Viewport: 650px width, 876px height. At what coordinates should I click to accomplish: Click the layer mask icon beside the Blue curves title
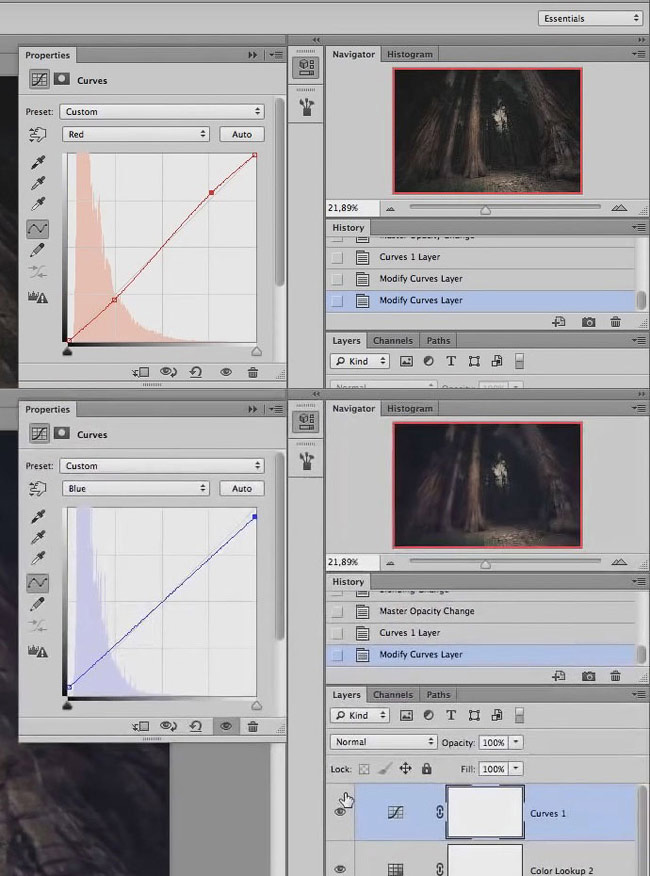[x=61, y=433]
